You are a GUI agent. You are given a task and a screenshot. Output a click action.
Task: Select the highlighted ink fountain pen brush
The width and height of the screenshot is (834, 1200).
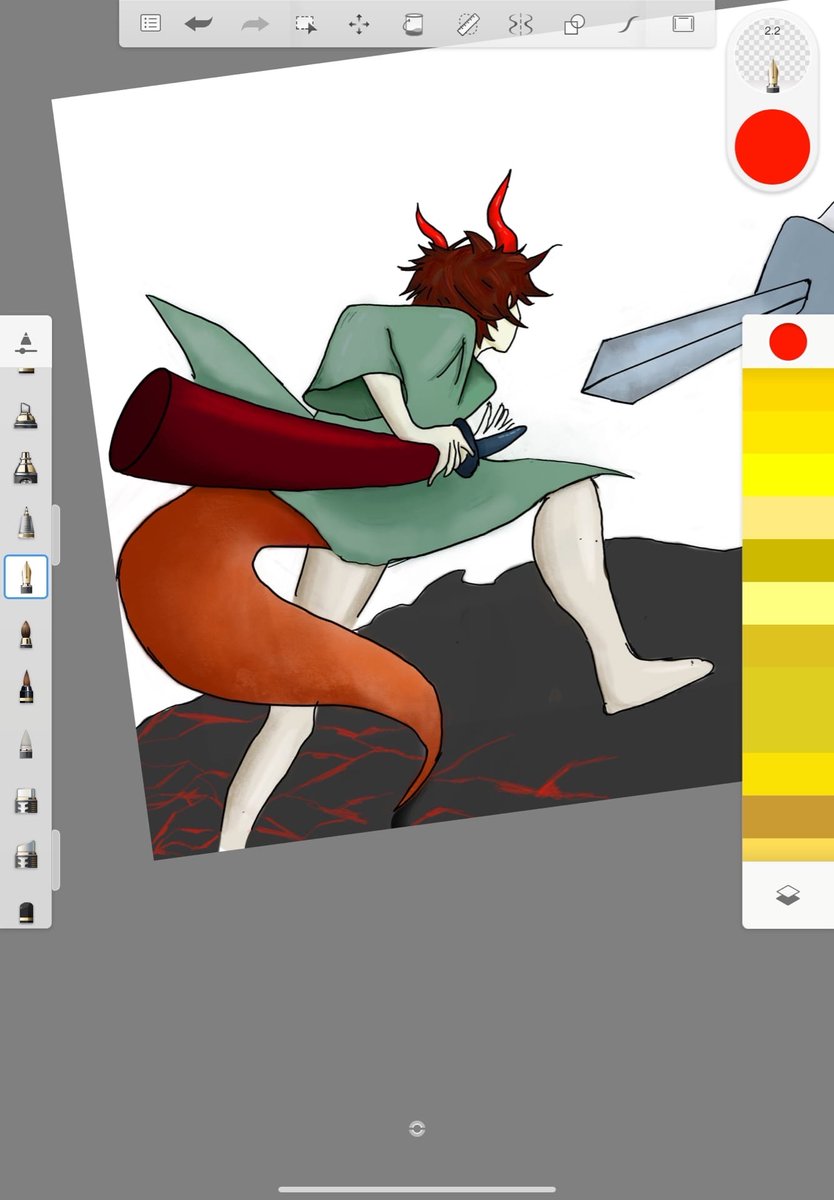coord(26,577)
